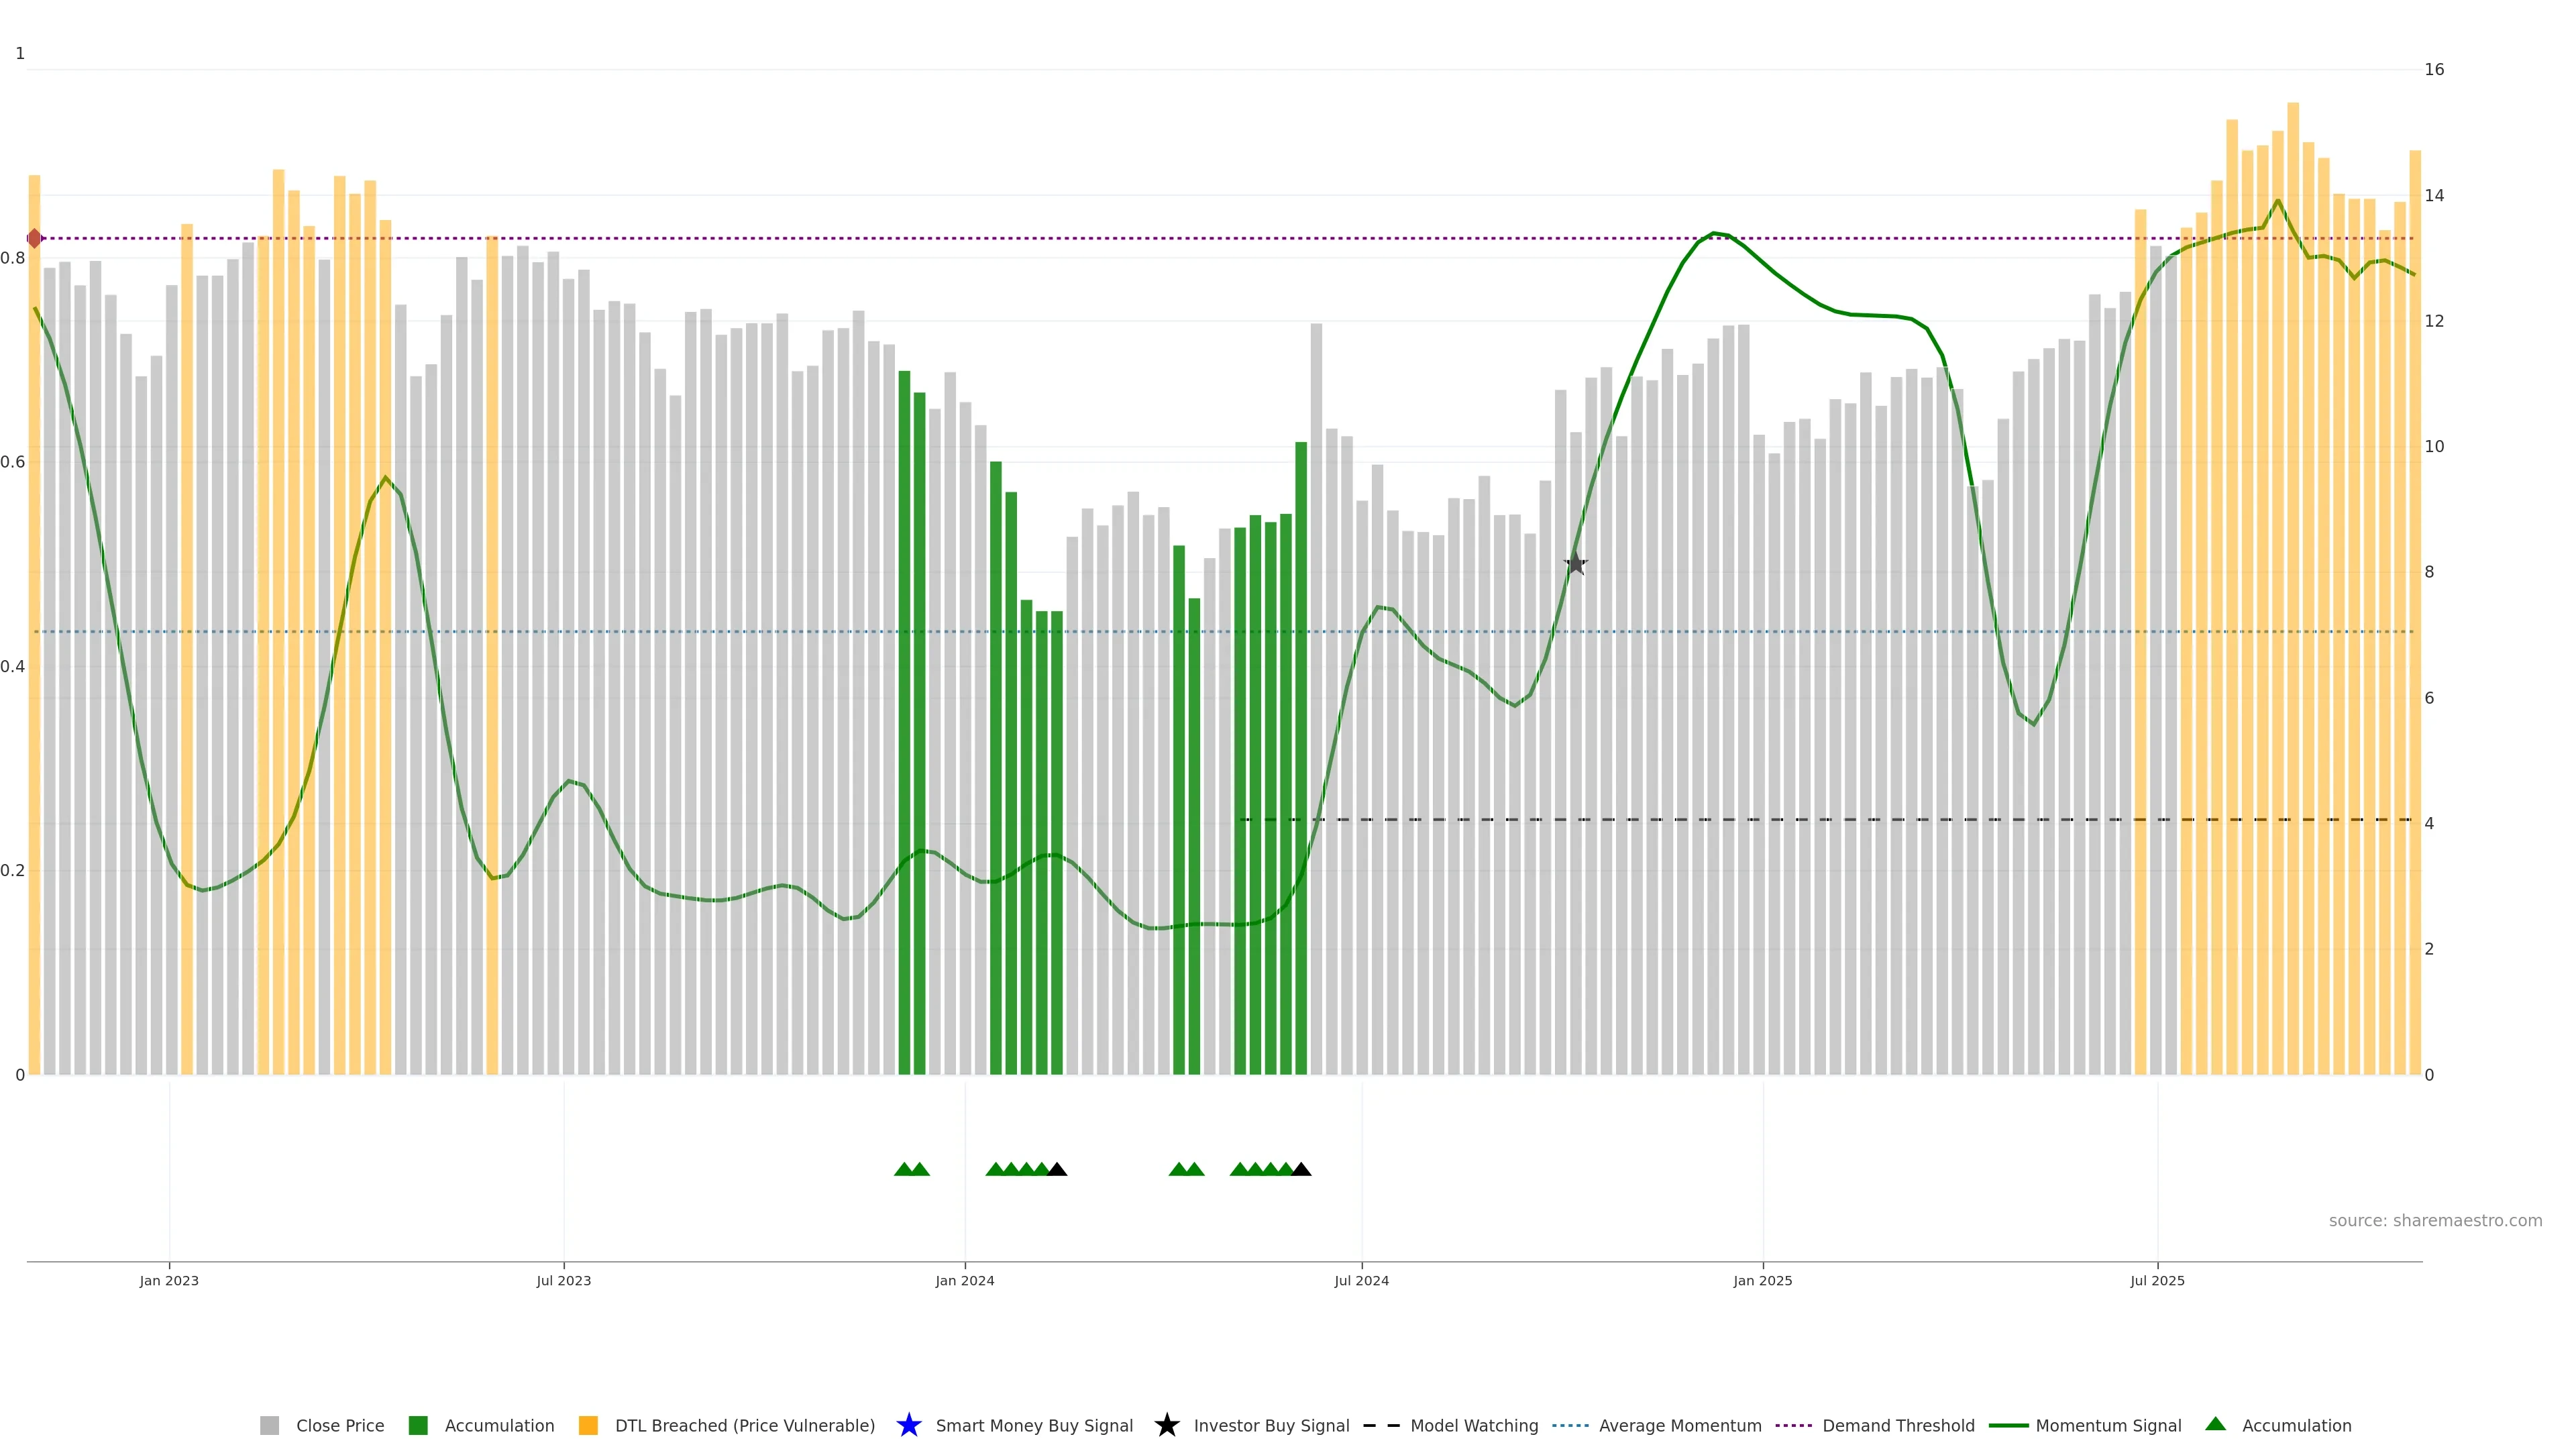2576x1449 pixels.
Task: Click the black Investor Buy Signal star on chart
Action: coord(1575,564)
